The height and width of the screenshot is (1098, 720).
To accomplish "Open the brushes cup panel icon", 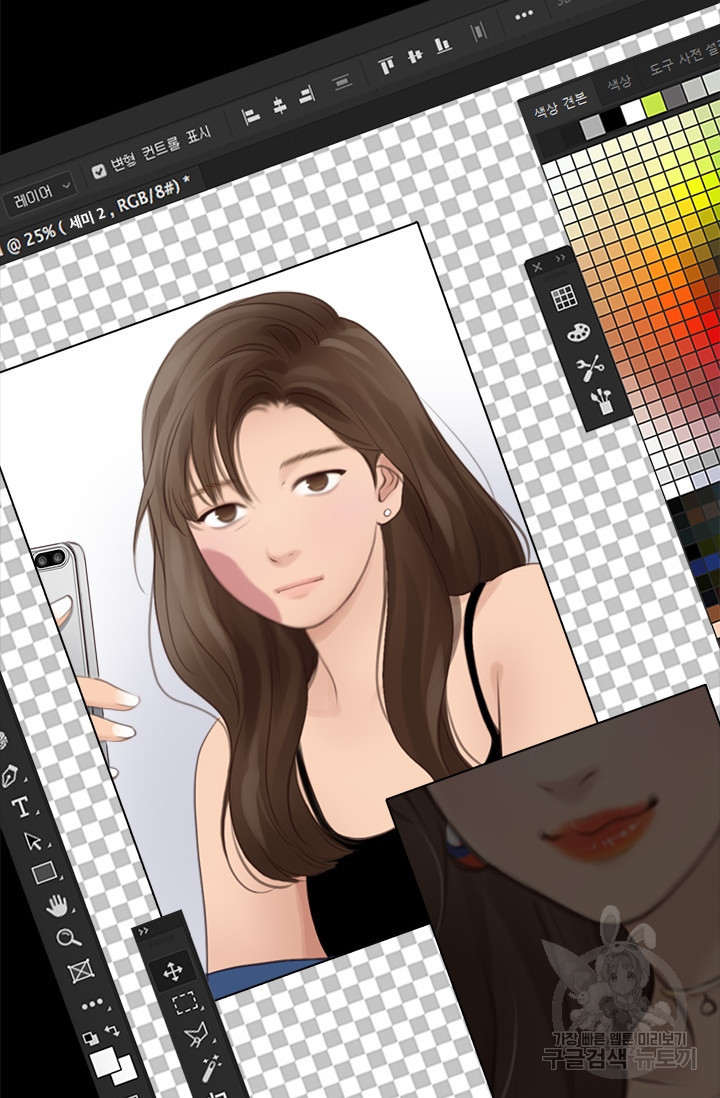I will (x=601, y=401).
